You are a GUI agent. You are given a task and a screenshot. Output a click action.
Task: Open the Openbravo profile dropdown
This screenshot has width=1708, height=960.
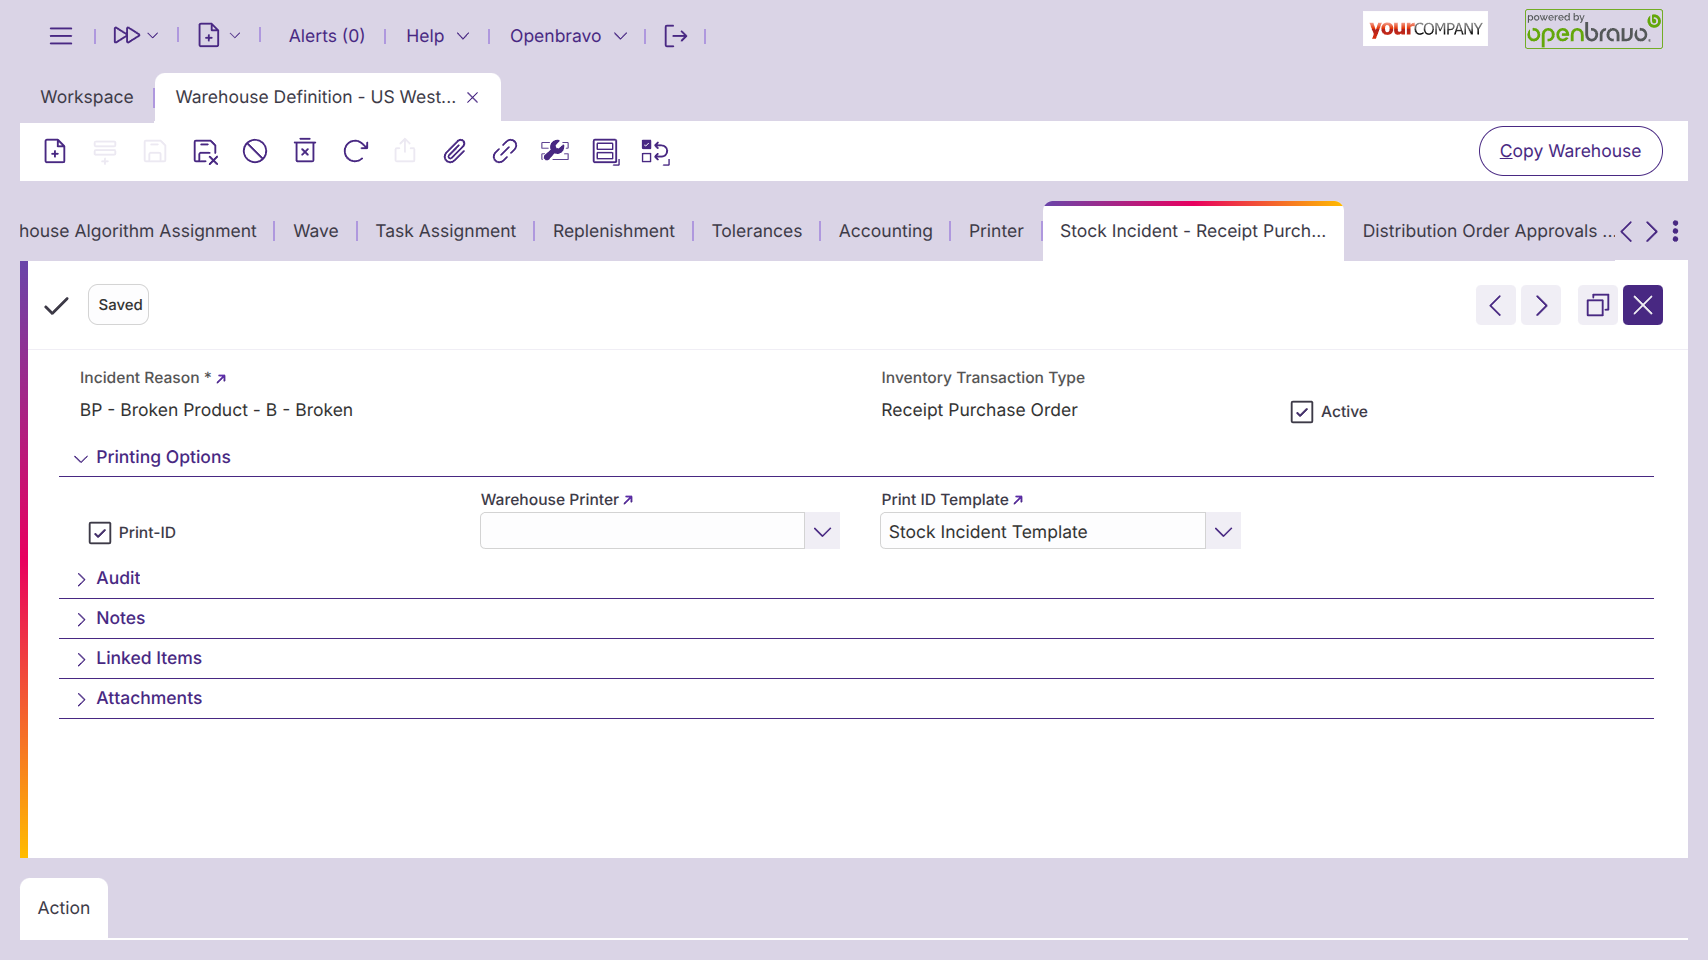point(568,36)
